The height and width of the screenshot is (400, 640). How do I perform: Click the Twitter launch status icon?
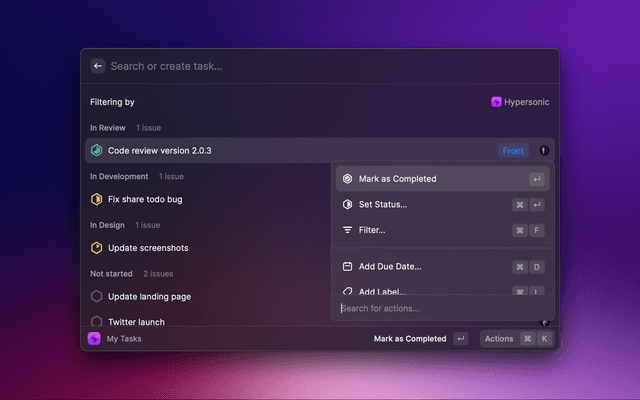coord(97,322)
